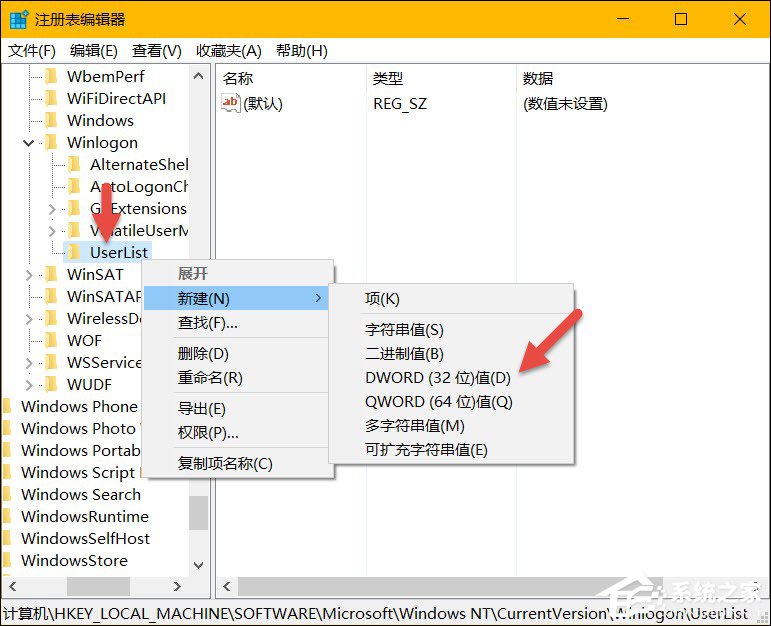Image resolution: width=771 pixels, height=626 pixels.
Task: Click the 类型 column header
Action: [x=387, y=78]
